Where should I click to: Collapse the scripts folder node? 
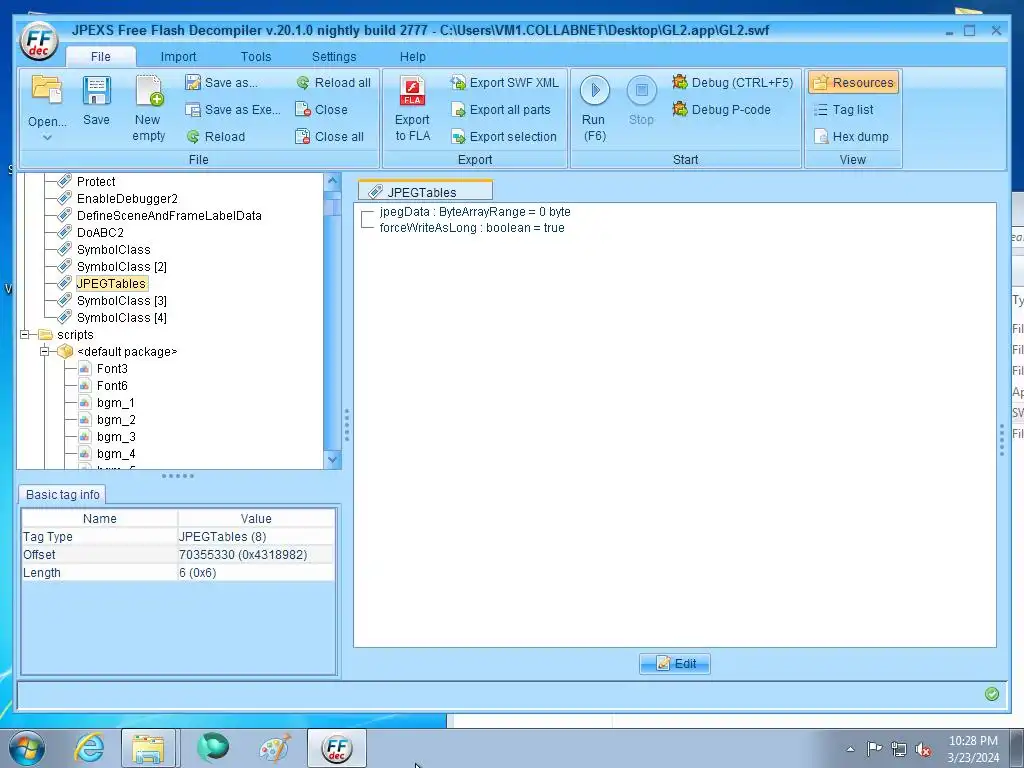pos(25,334)
